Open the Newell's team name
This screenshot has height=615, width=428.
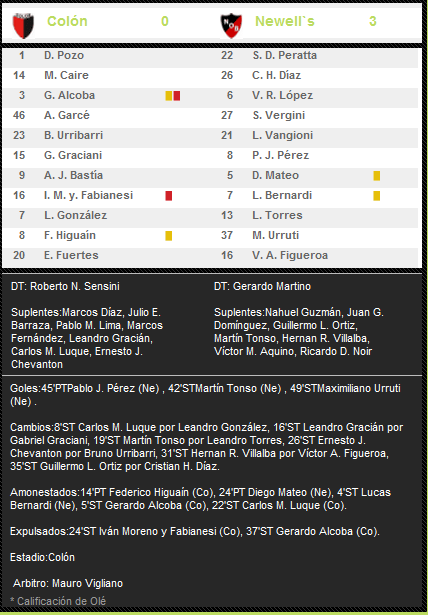[x=285, y=21]
